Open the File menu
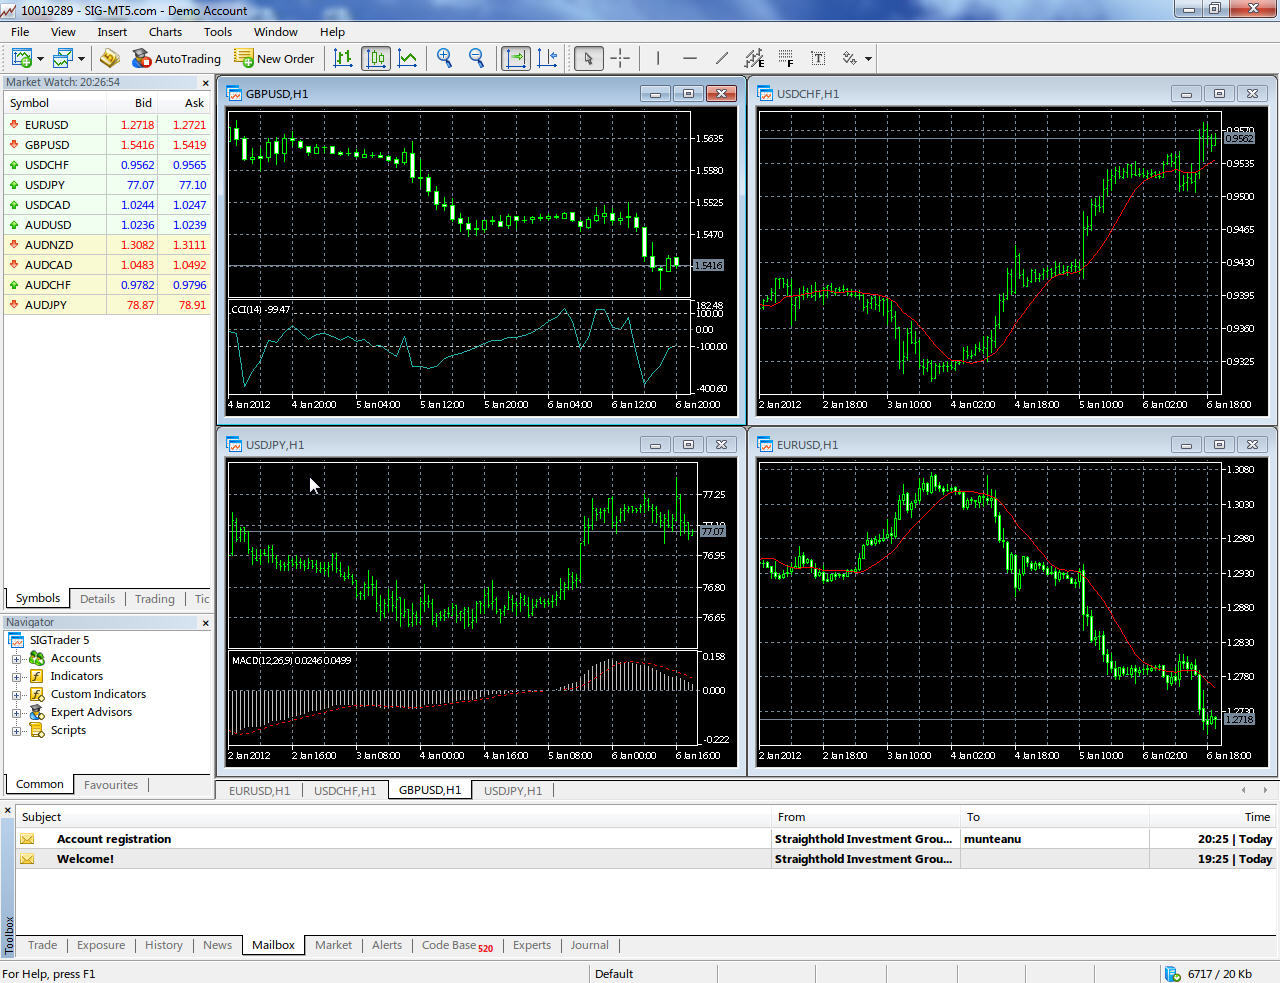This screenshot has height=983, width=1280. coord(20,32)
